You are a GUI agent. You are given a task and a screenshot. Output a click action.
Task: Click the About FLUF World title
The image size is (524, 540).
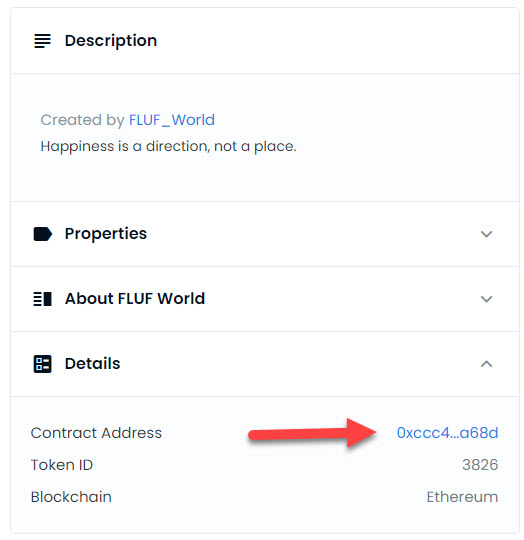coord(135,299)
